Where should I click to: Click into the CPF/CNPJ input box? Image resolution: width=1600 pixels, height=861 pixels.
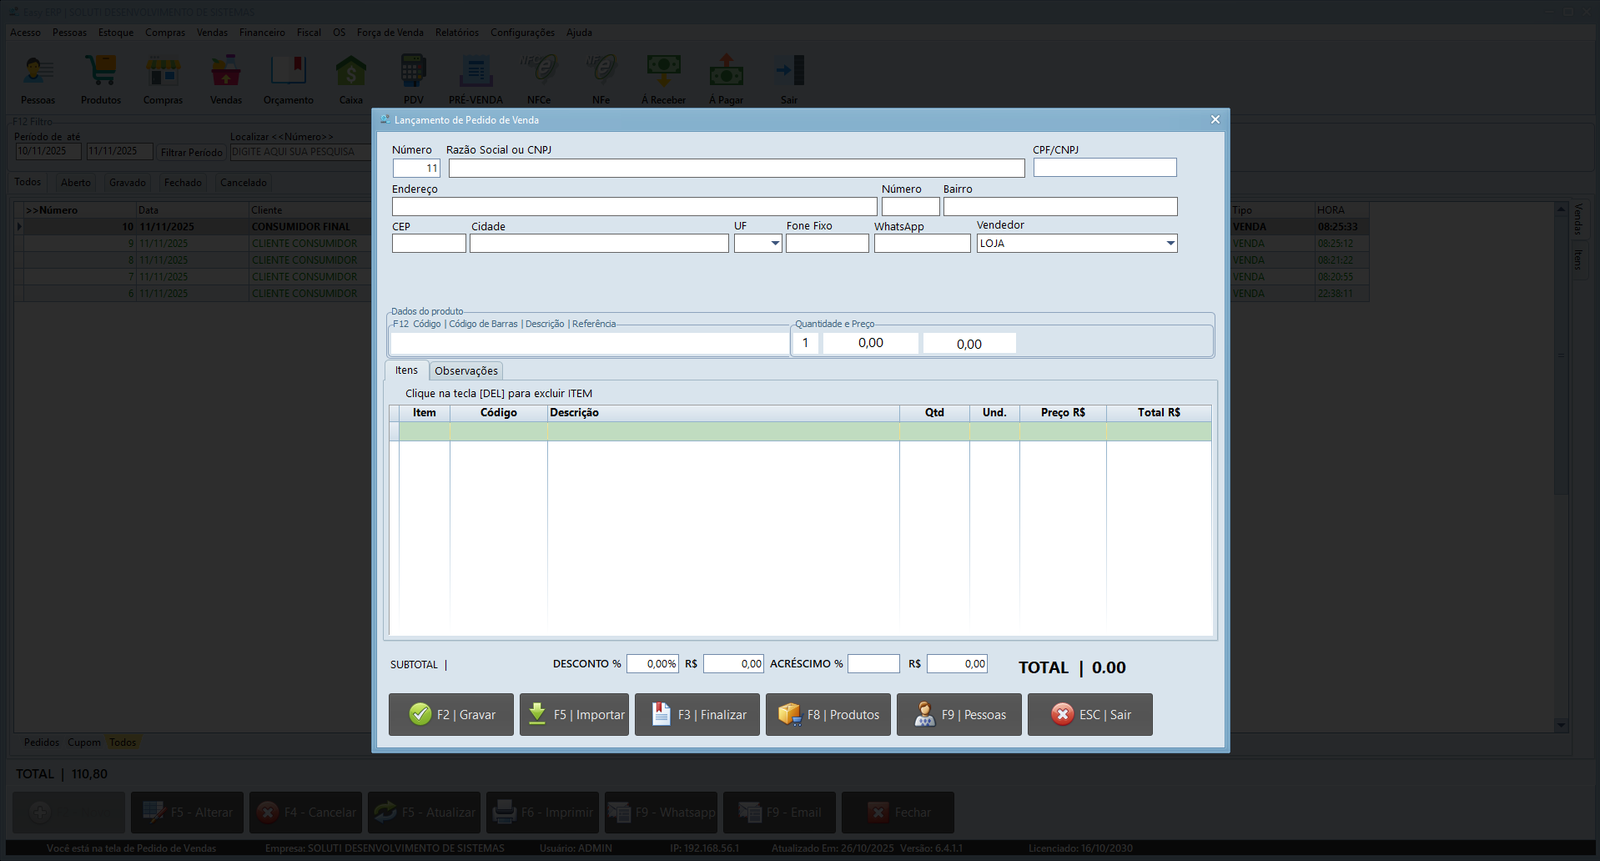(1104, 168)
